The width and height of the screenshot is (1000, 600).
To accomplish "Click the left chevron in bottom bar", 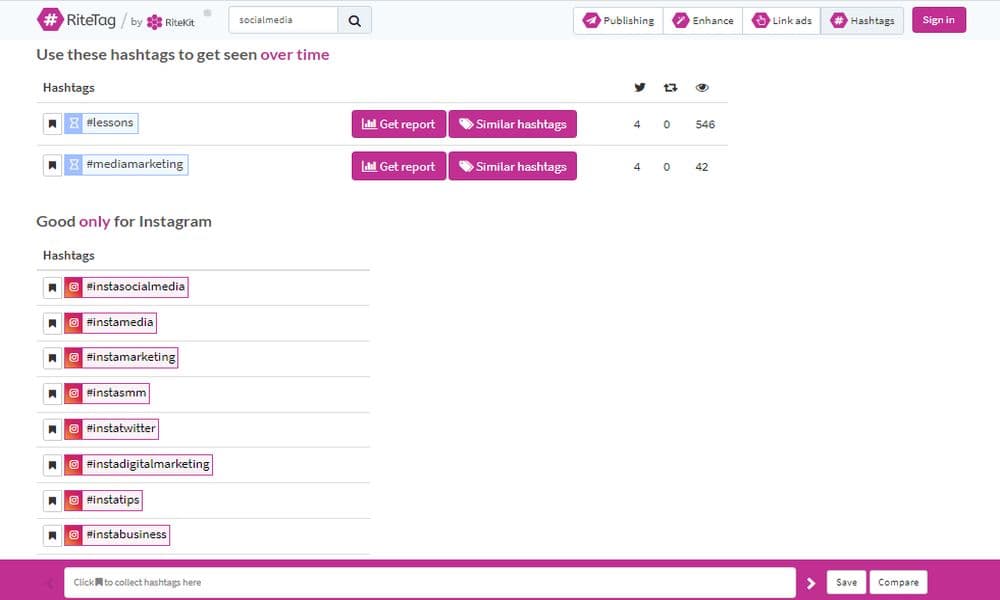I will [x=50, y=583].
